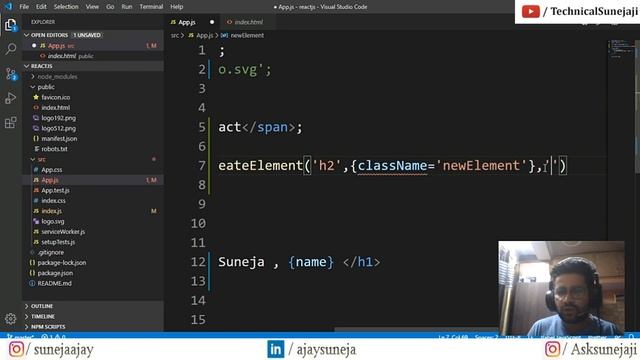
Task: Open the Terminal menu
Action: [x=151, y=7]
